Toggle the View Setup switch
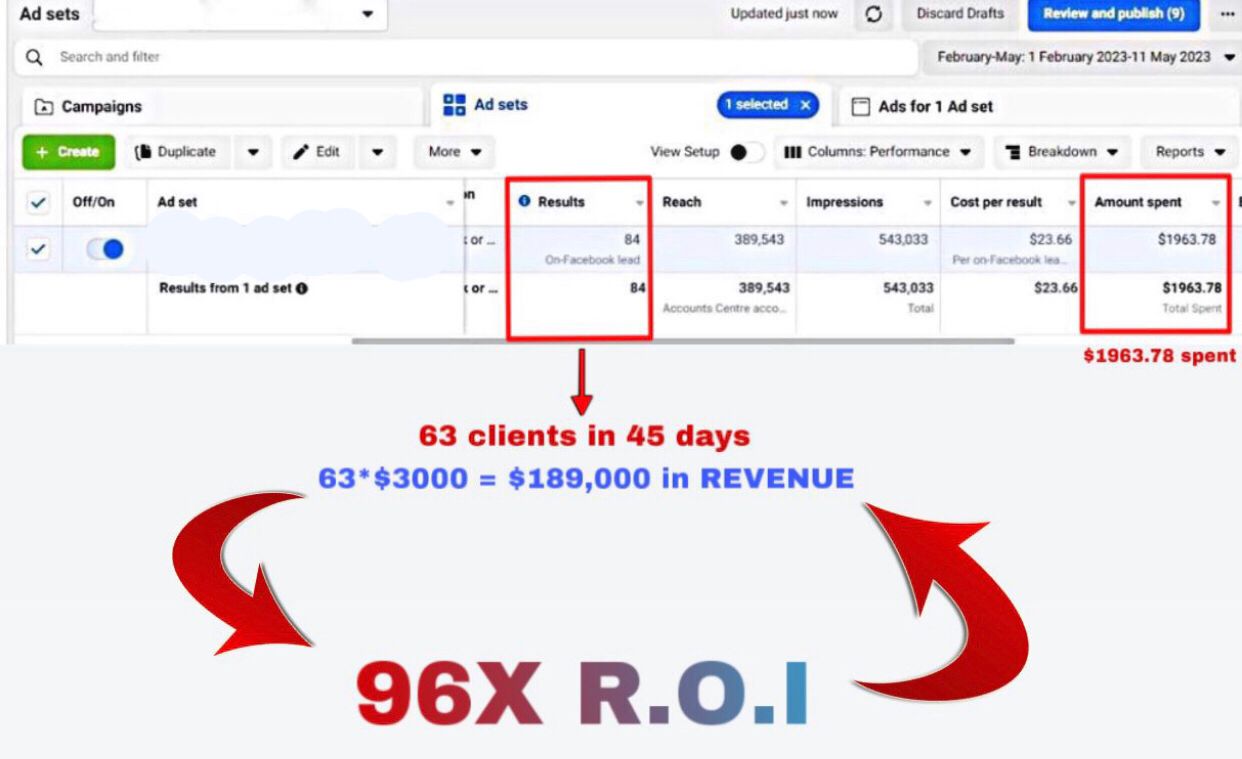The image size is (1242, 759). click(x=745, y=152)
